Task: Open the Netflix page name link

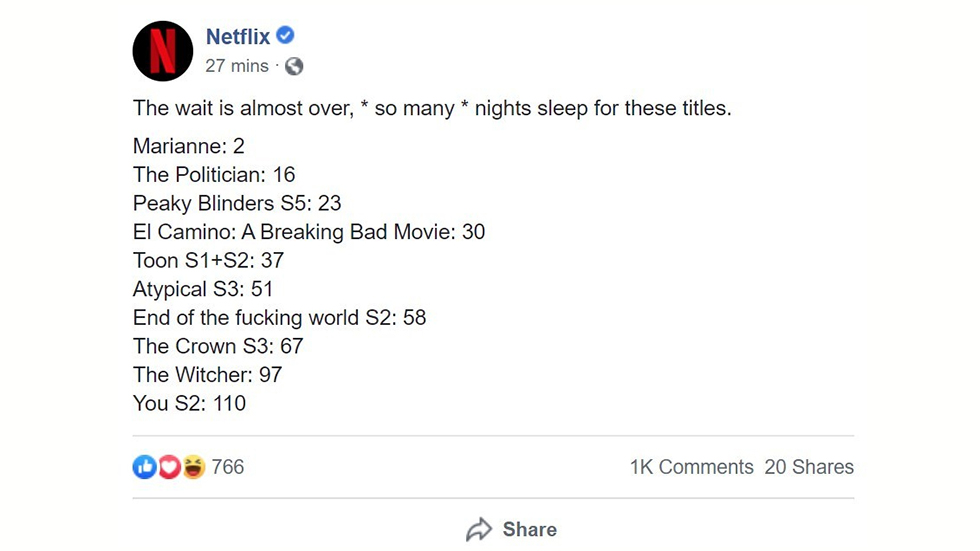Action: pyautogui.click(x=238, y=36)
